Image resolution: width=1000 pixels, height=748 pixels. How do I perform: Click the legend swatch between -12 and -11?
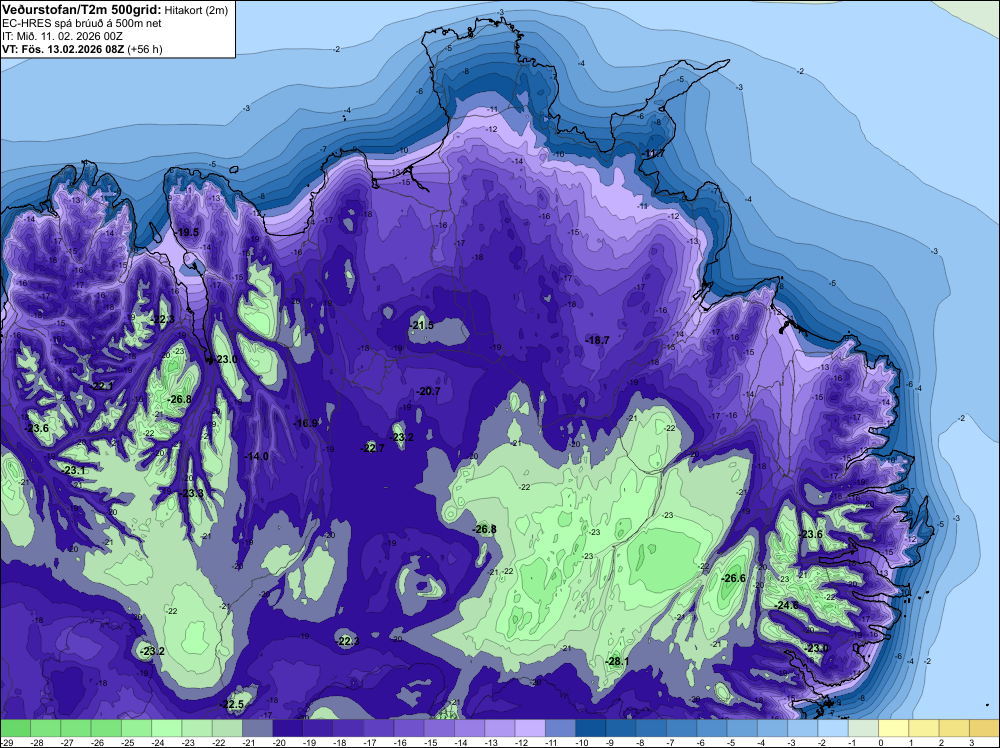click(530, 728)
